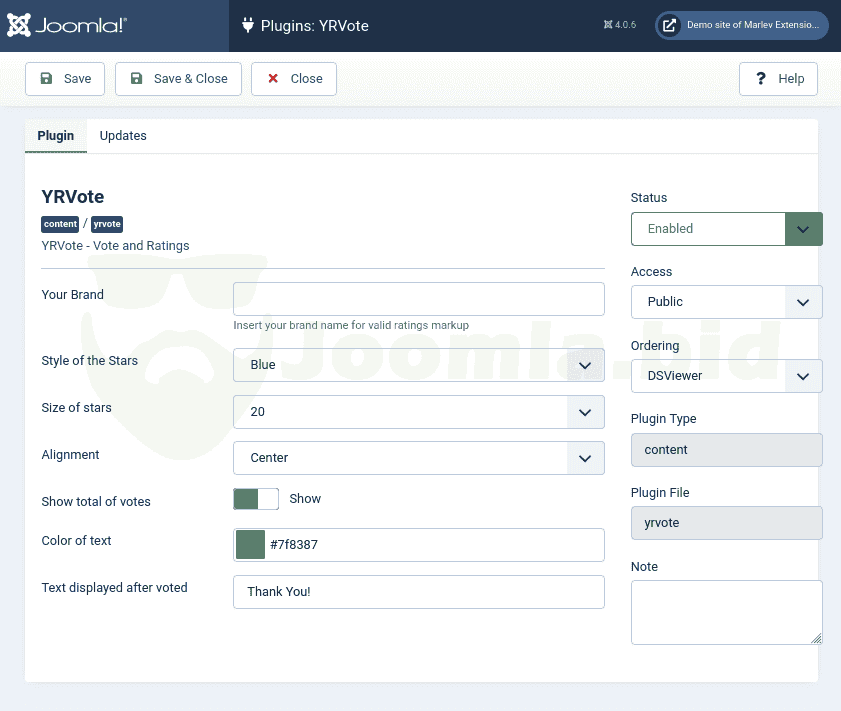
Task: Click the Your Brand input field
Action: pyautogui.click(x=418, y=299)
